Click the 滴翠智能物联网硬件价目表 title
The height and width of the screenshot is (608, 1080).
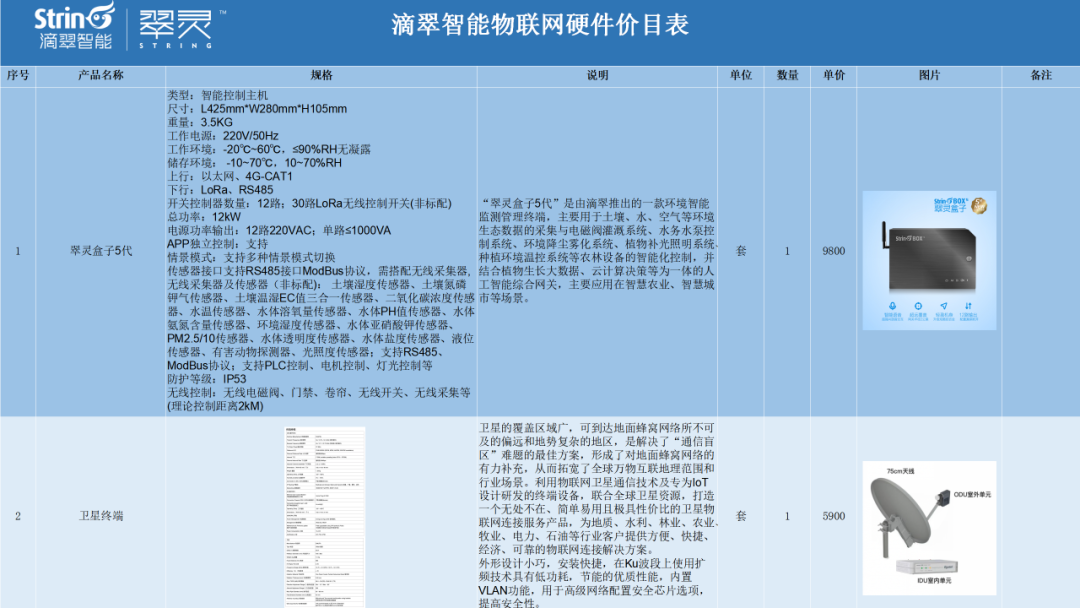540,26
